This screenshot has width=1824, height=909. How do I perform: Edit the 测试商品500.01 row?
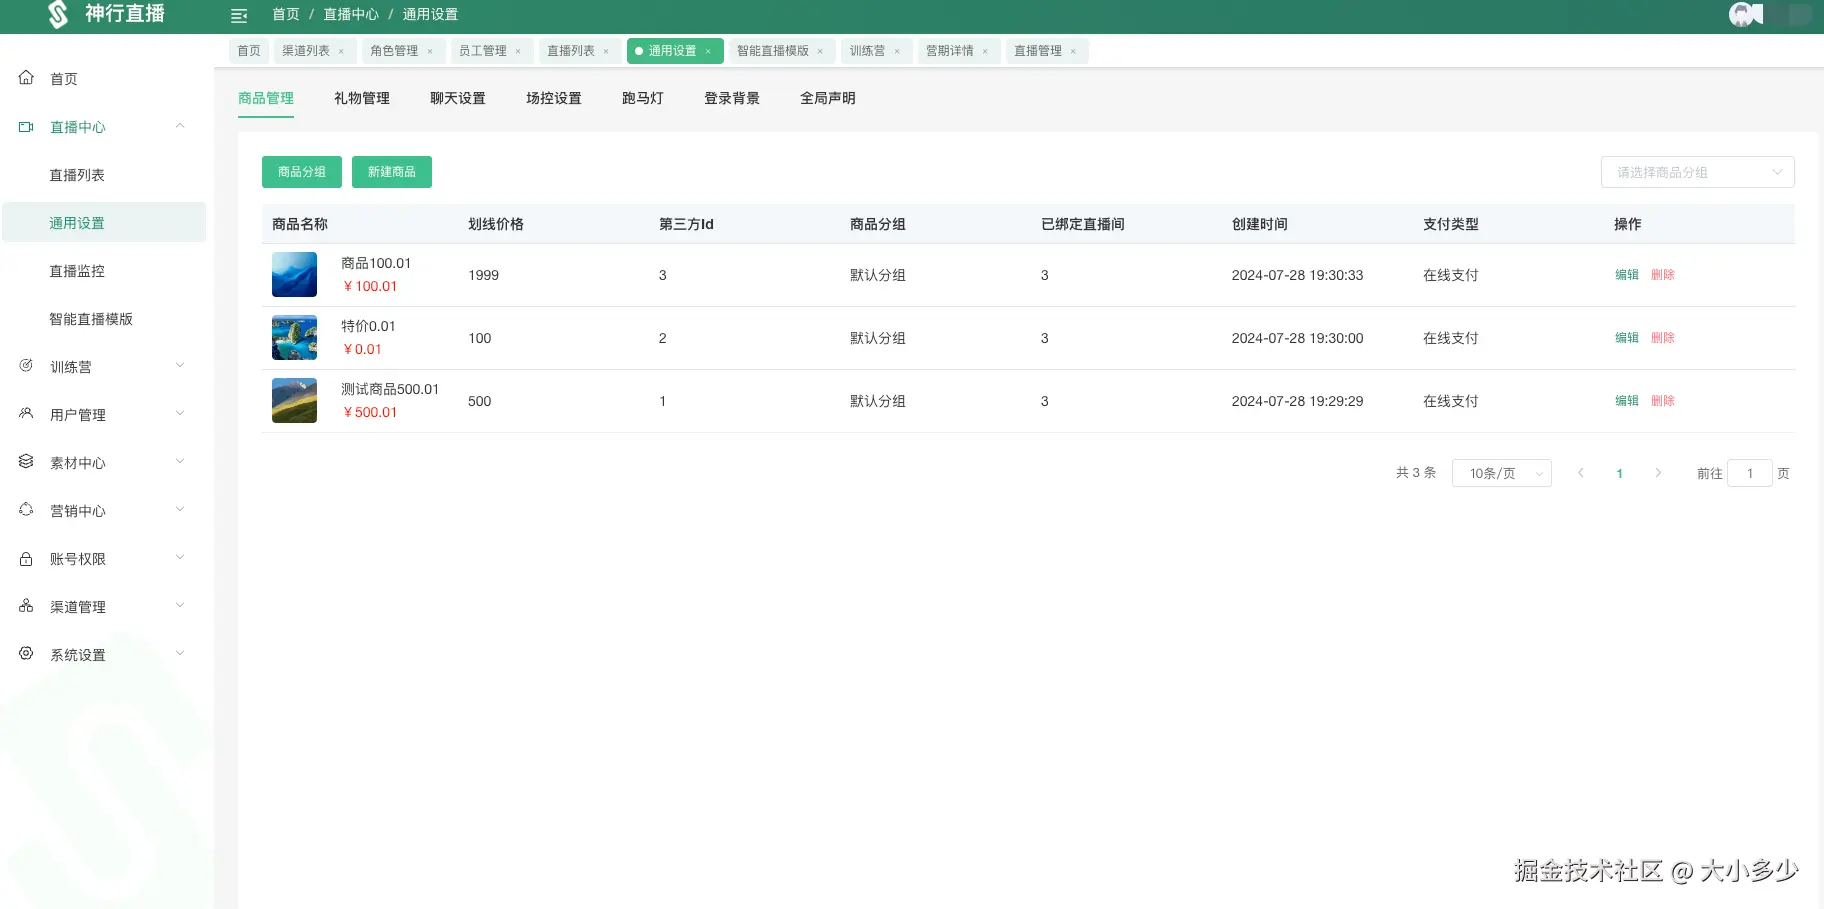tap(1627, 401)
